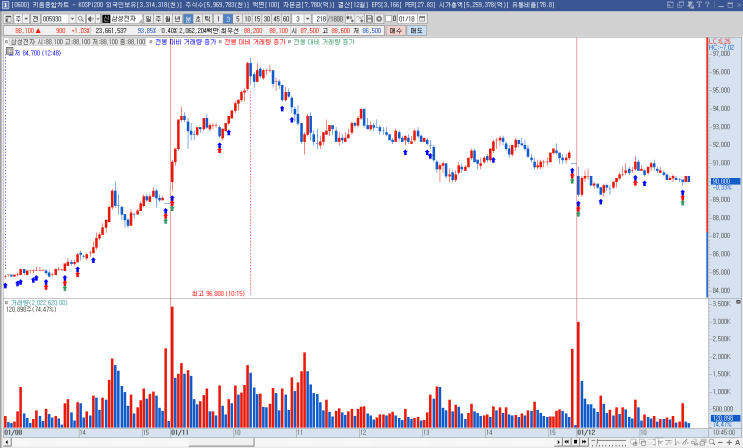Open the interval value 3 dropdown

[308, 19]
